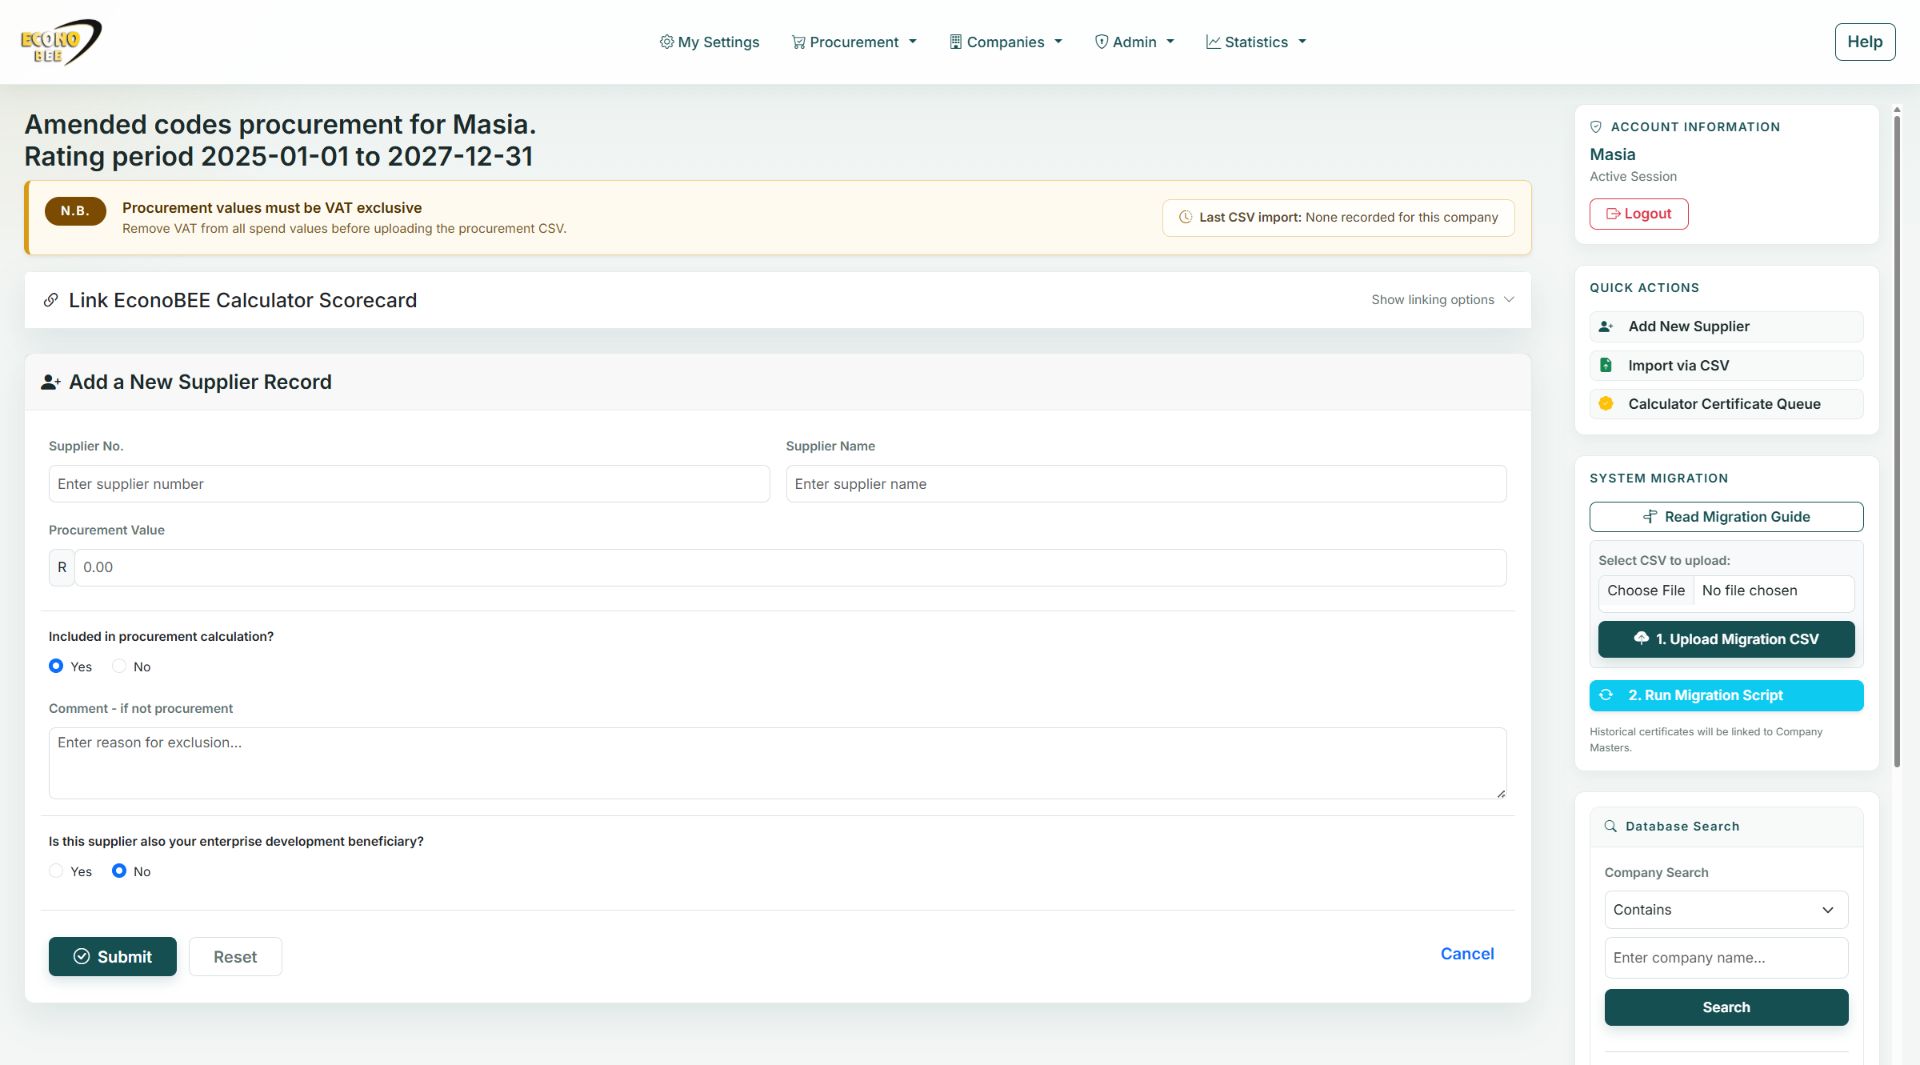Click the clock icon beside Last CSV import
1920x1065 pixels.
pyautogui.click(x=1186, y=217)
